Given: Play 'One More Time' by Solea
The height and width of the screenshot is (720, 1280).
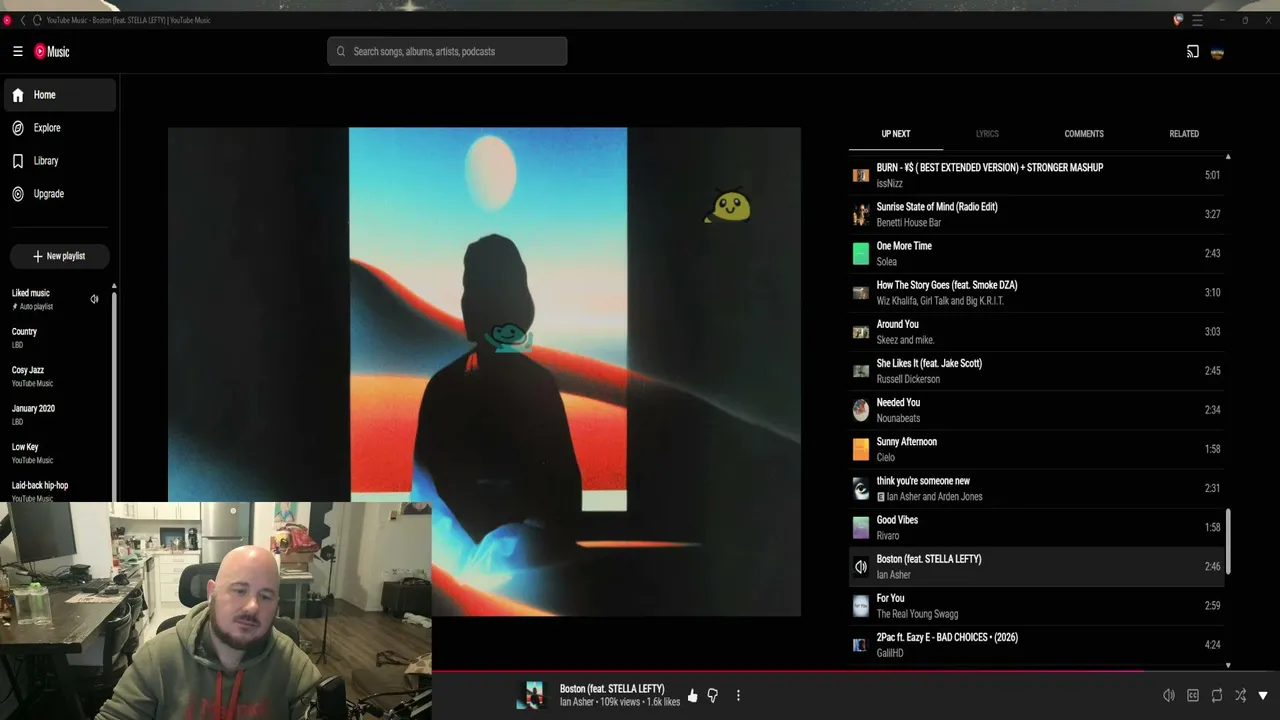Looking at the screenshot, I should 1036,253.
